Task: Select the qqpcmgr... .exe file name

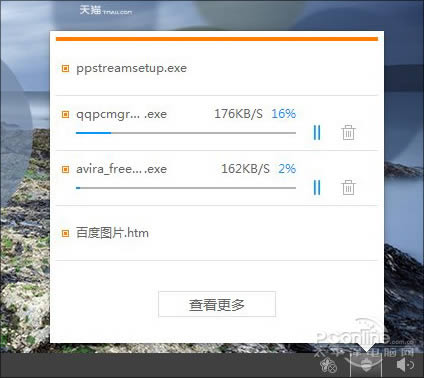Action: pyautogui.click(x=121, y=114)
